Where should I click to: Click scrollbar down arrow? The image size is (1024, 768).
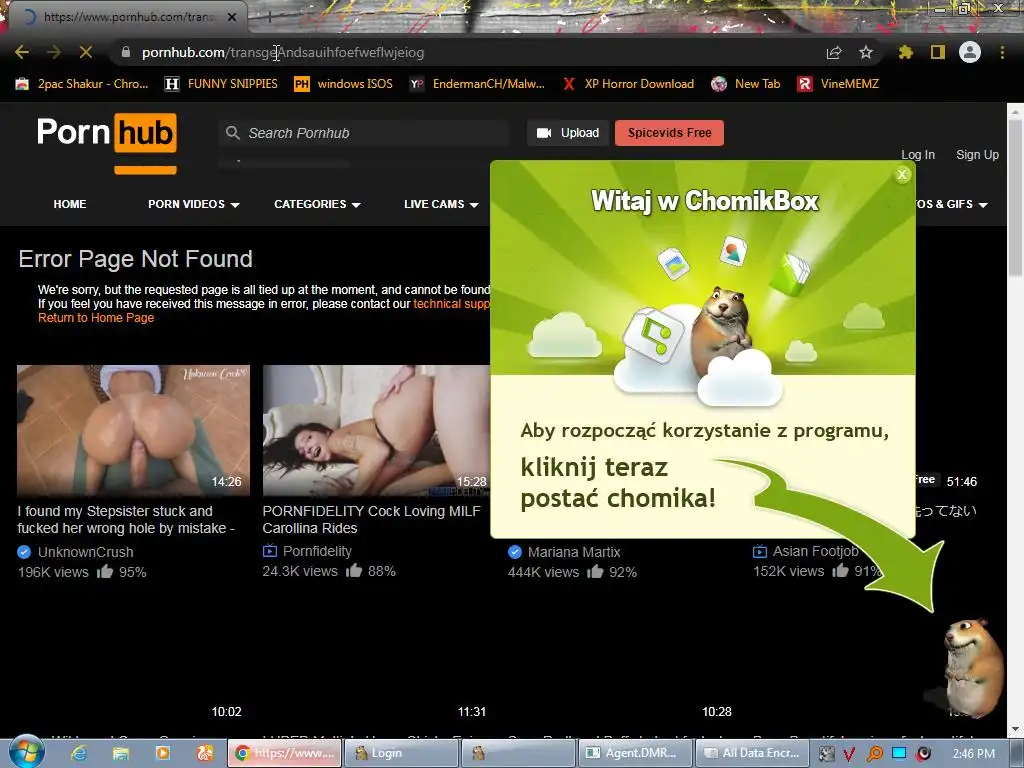[1016, 729]
